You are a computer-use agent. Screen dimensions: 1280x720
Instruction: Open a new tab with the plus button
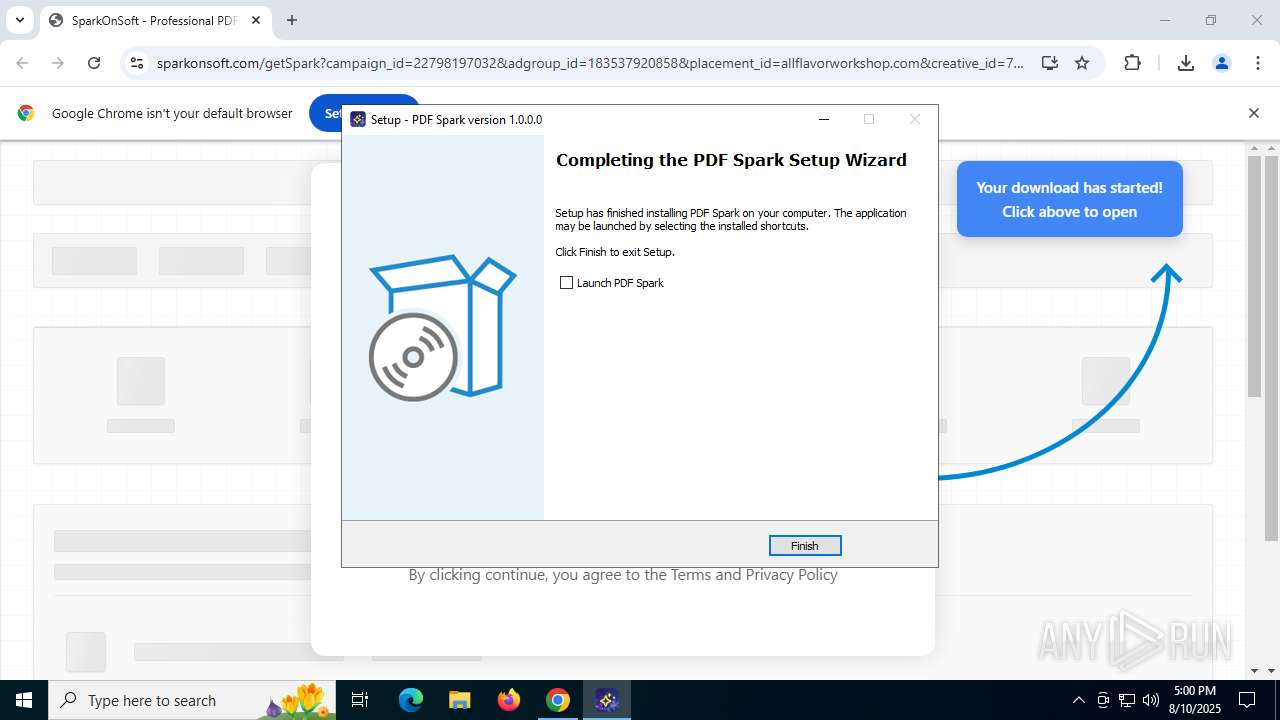[292, 20]
